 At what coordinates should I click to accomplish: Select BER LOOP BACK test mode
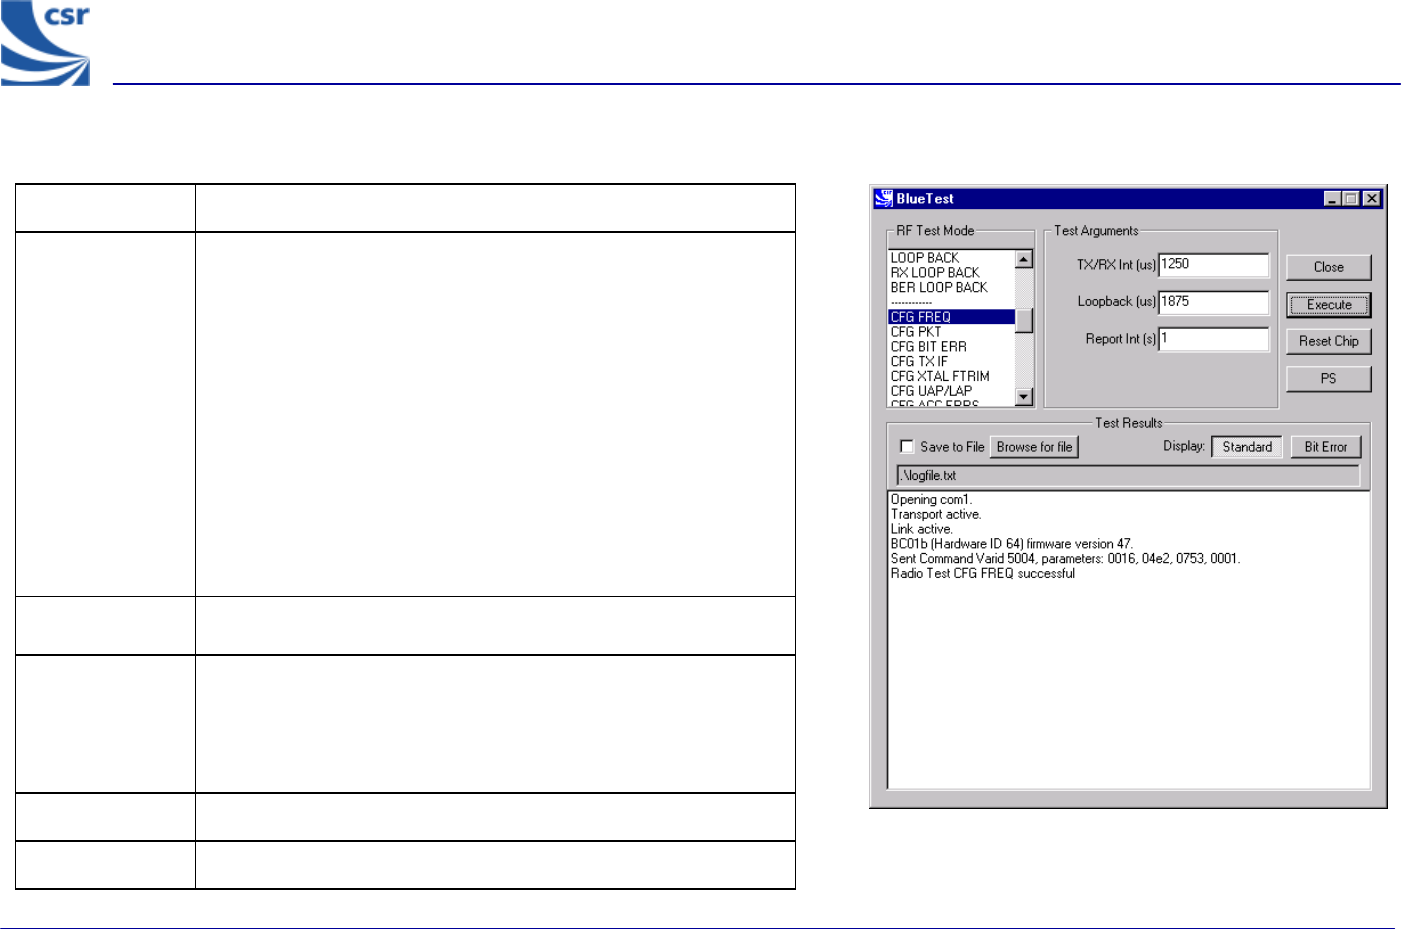click(x=939, y=288)
